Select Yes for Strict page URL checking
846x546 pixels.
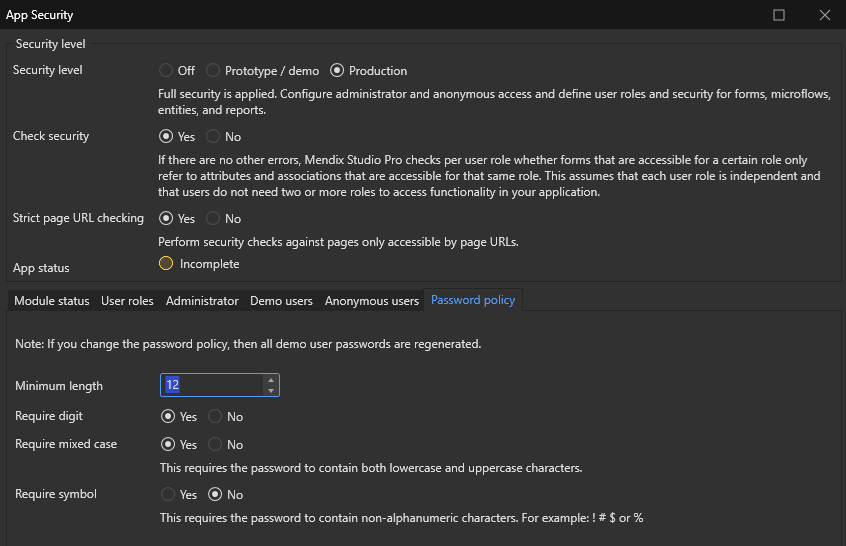[166, 219]
